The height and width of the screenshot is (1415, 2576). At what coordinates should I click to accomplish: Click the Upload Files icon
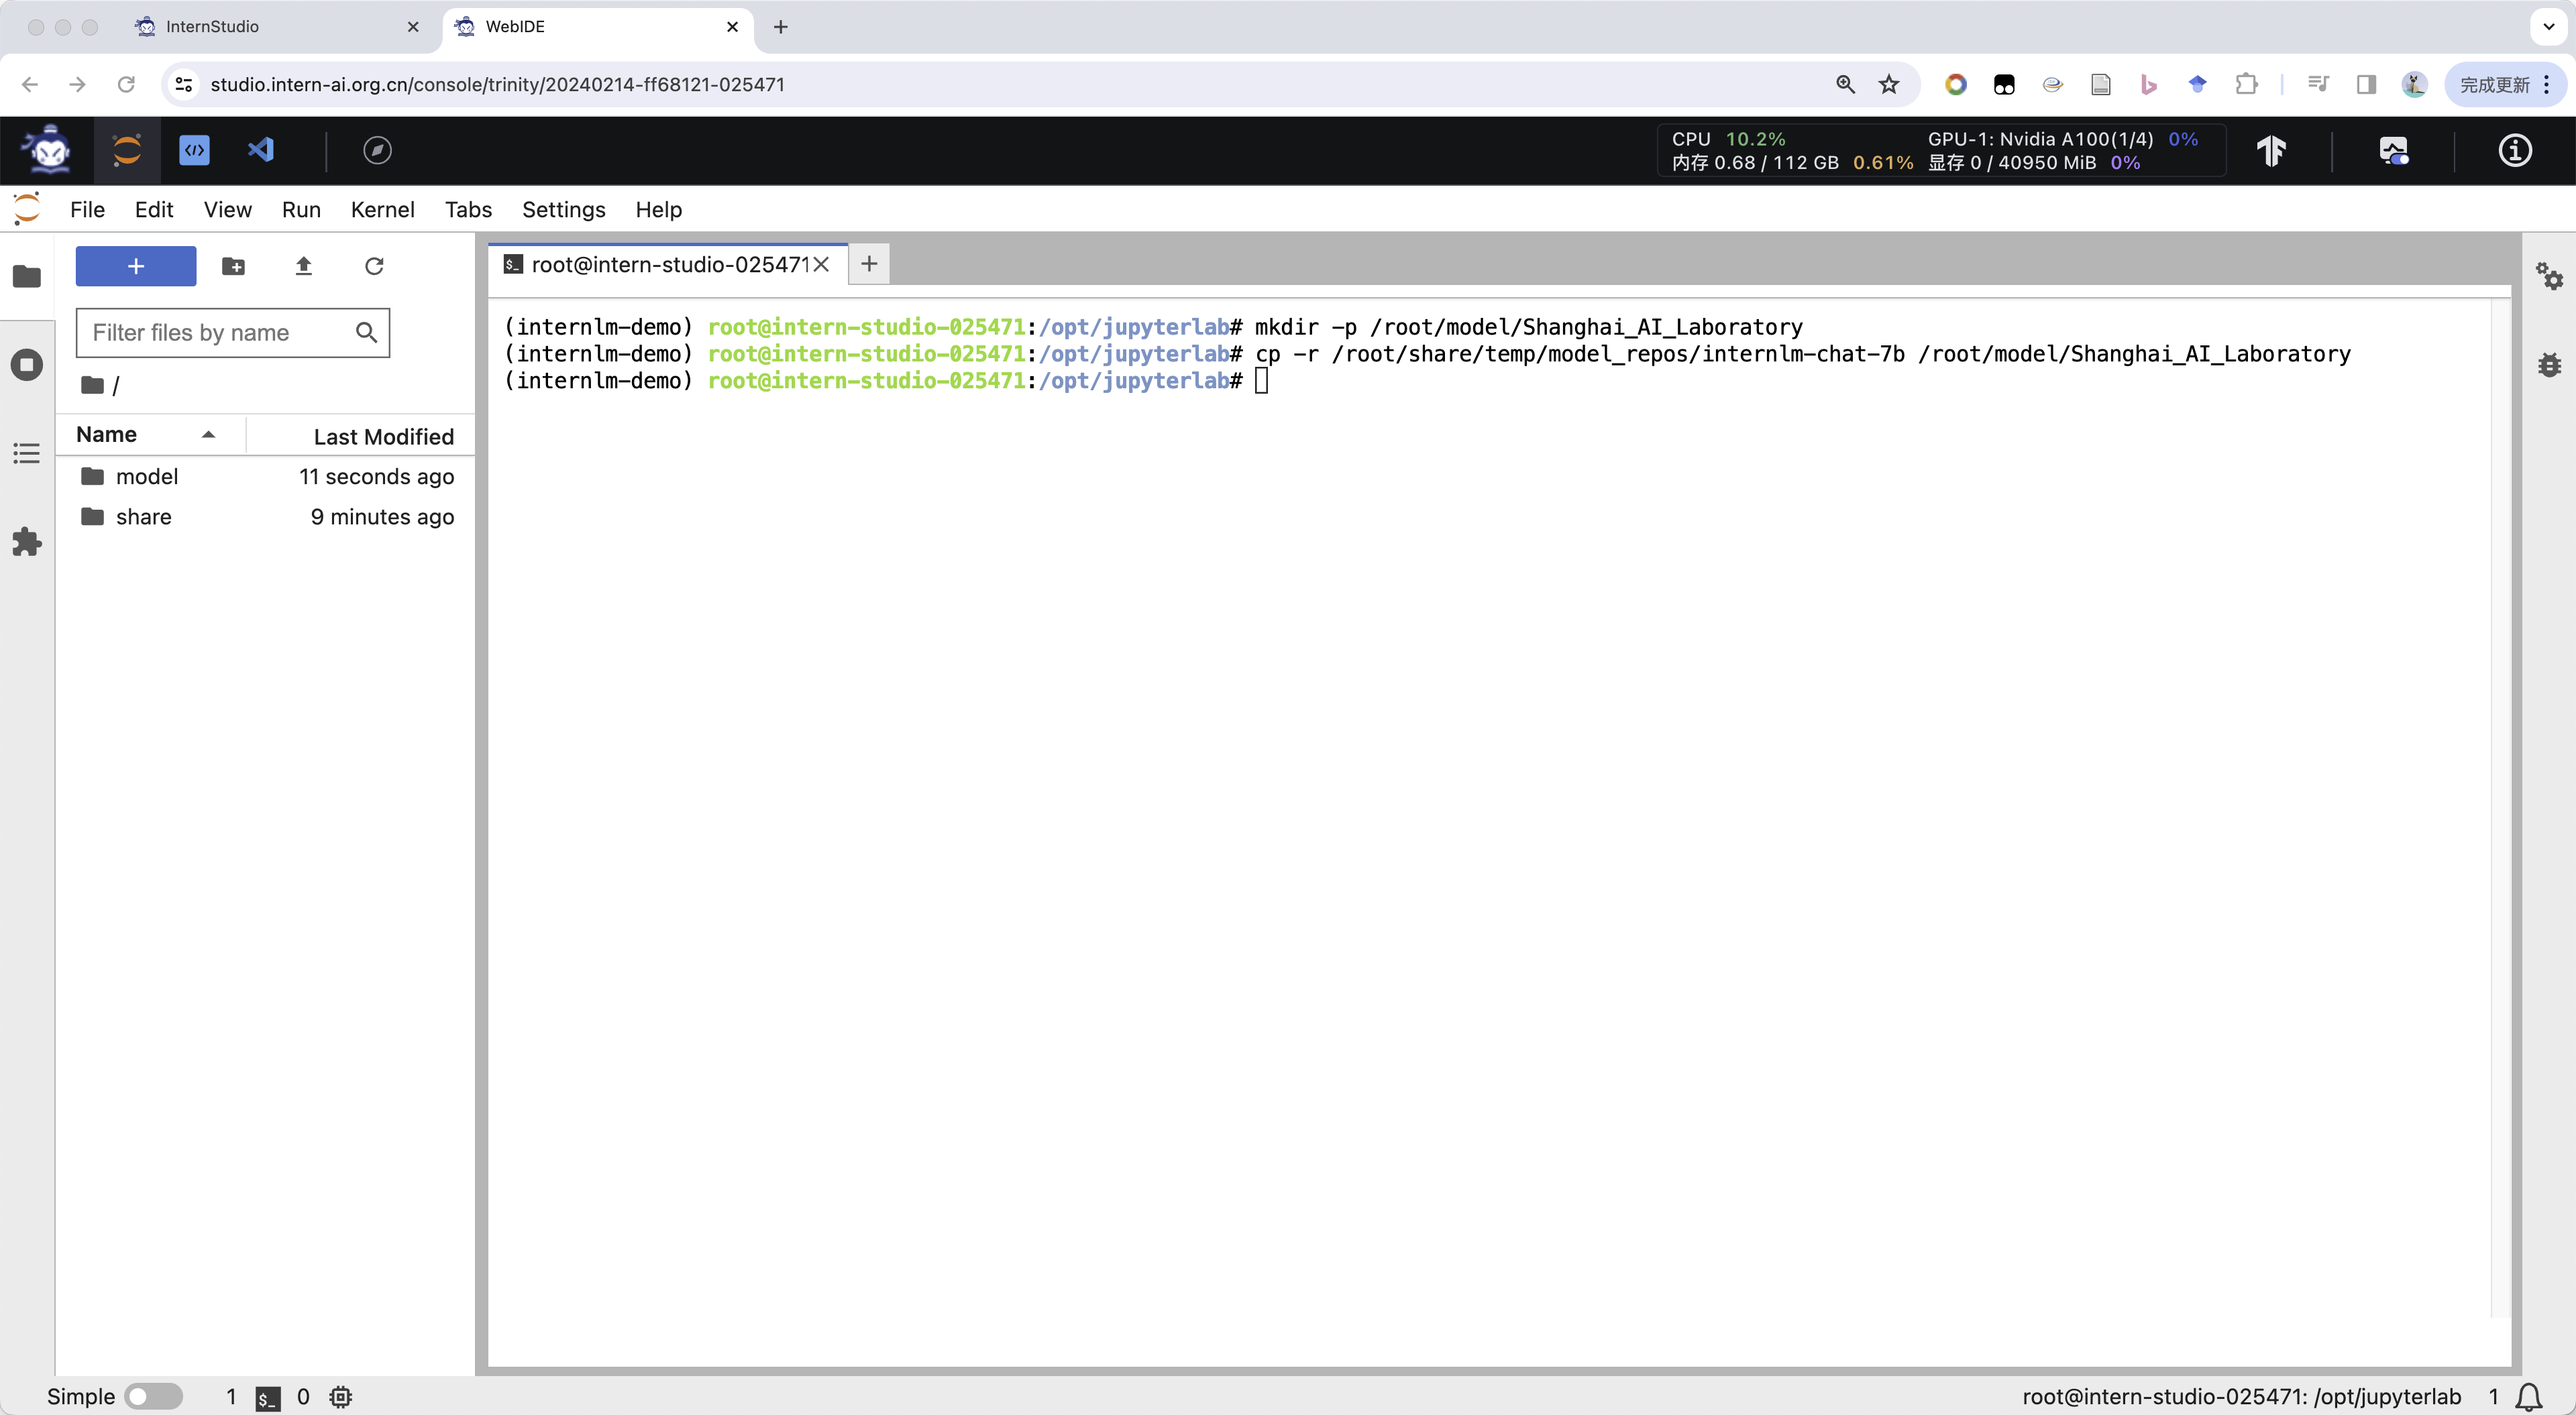click(x=304, y=266)
